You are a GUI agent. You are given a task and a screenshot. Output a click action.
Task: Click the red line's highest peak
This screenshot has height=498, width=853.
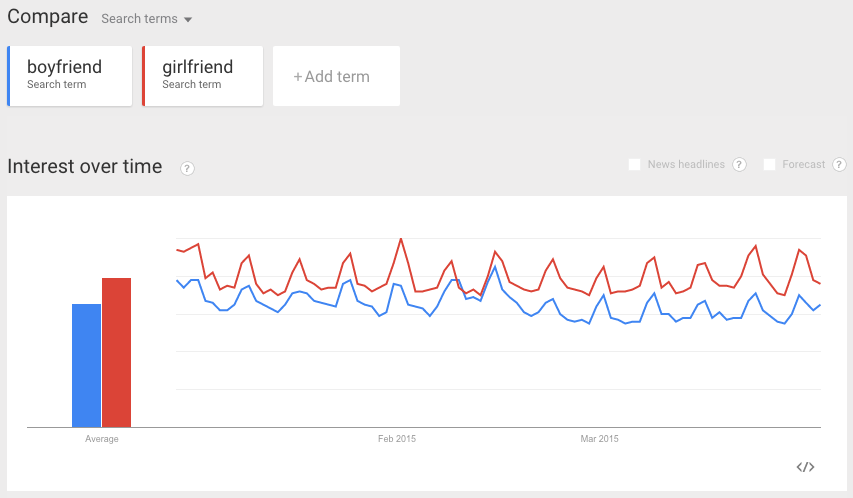401,239
